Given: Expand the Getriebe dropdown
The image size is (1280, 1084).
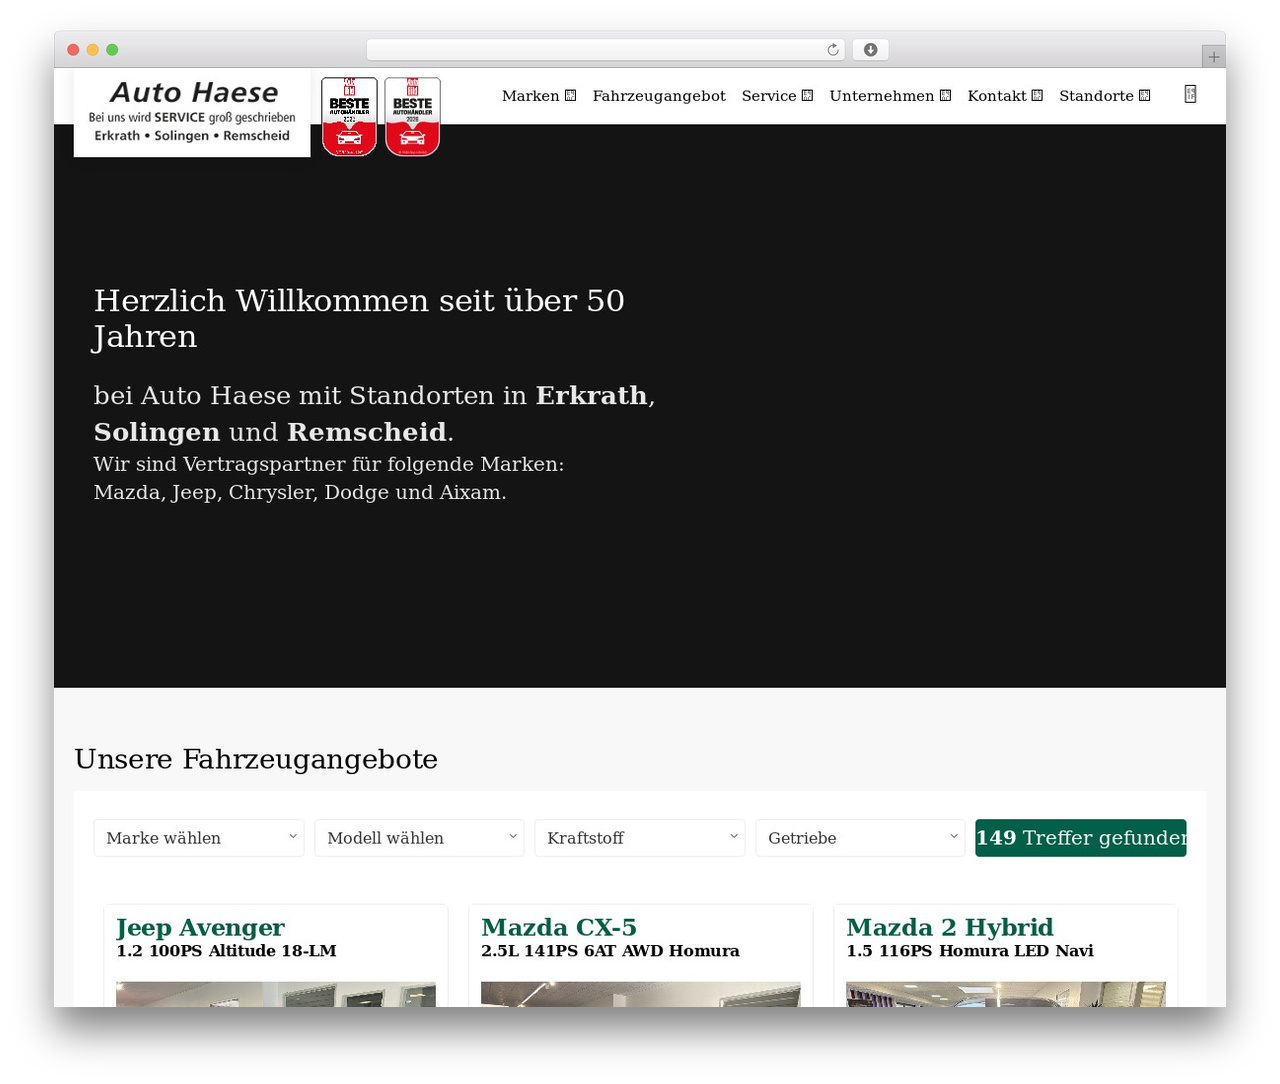Looking at the screenshot, I should (x=860, y=838).
